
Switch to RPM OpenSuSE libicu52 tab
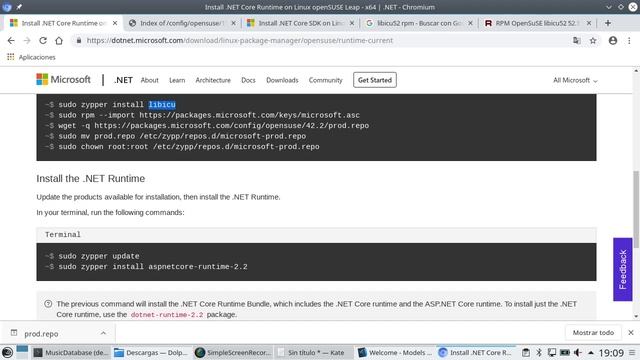pos(537,23)
